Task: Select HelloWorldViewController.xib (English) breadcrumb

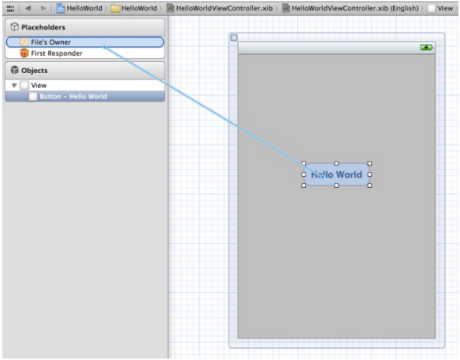Action: [x=350, y=8]
